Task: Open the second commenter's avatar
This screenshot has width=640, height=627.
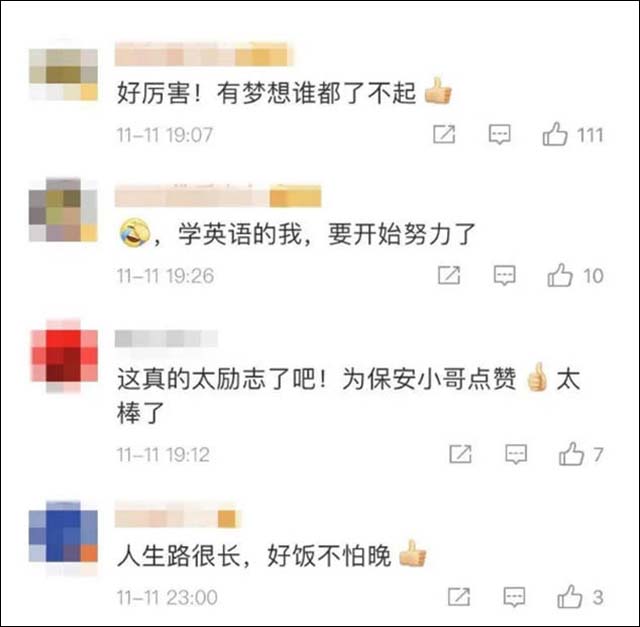Action: coord(63,210)
